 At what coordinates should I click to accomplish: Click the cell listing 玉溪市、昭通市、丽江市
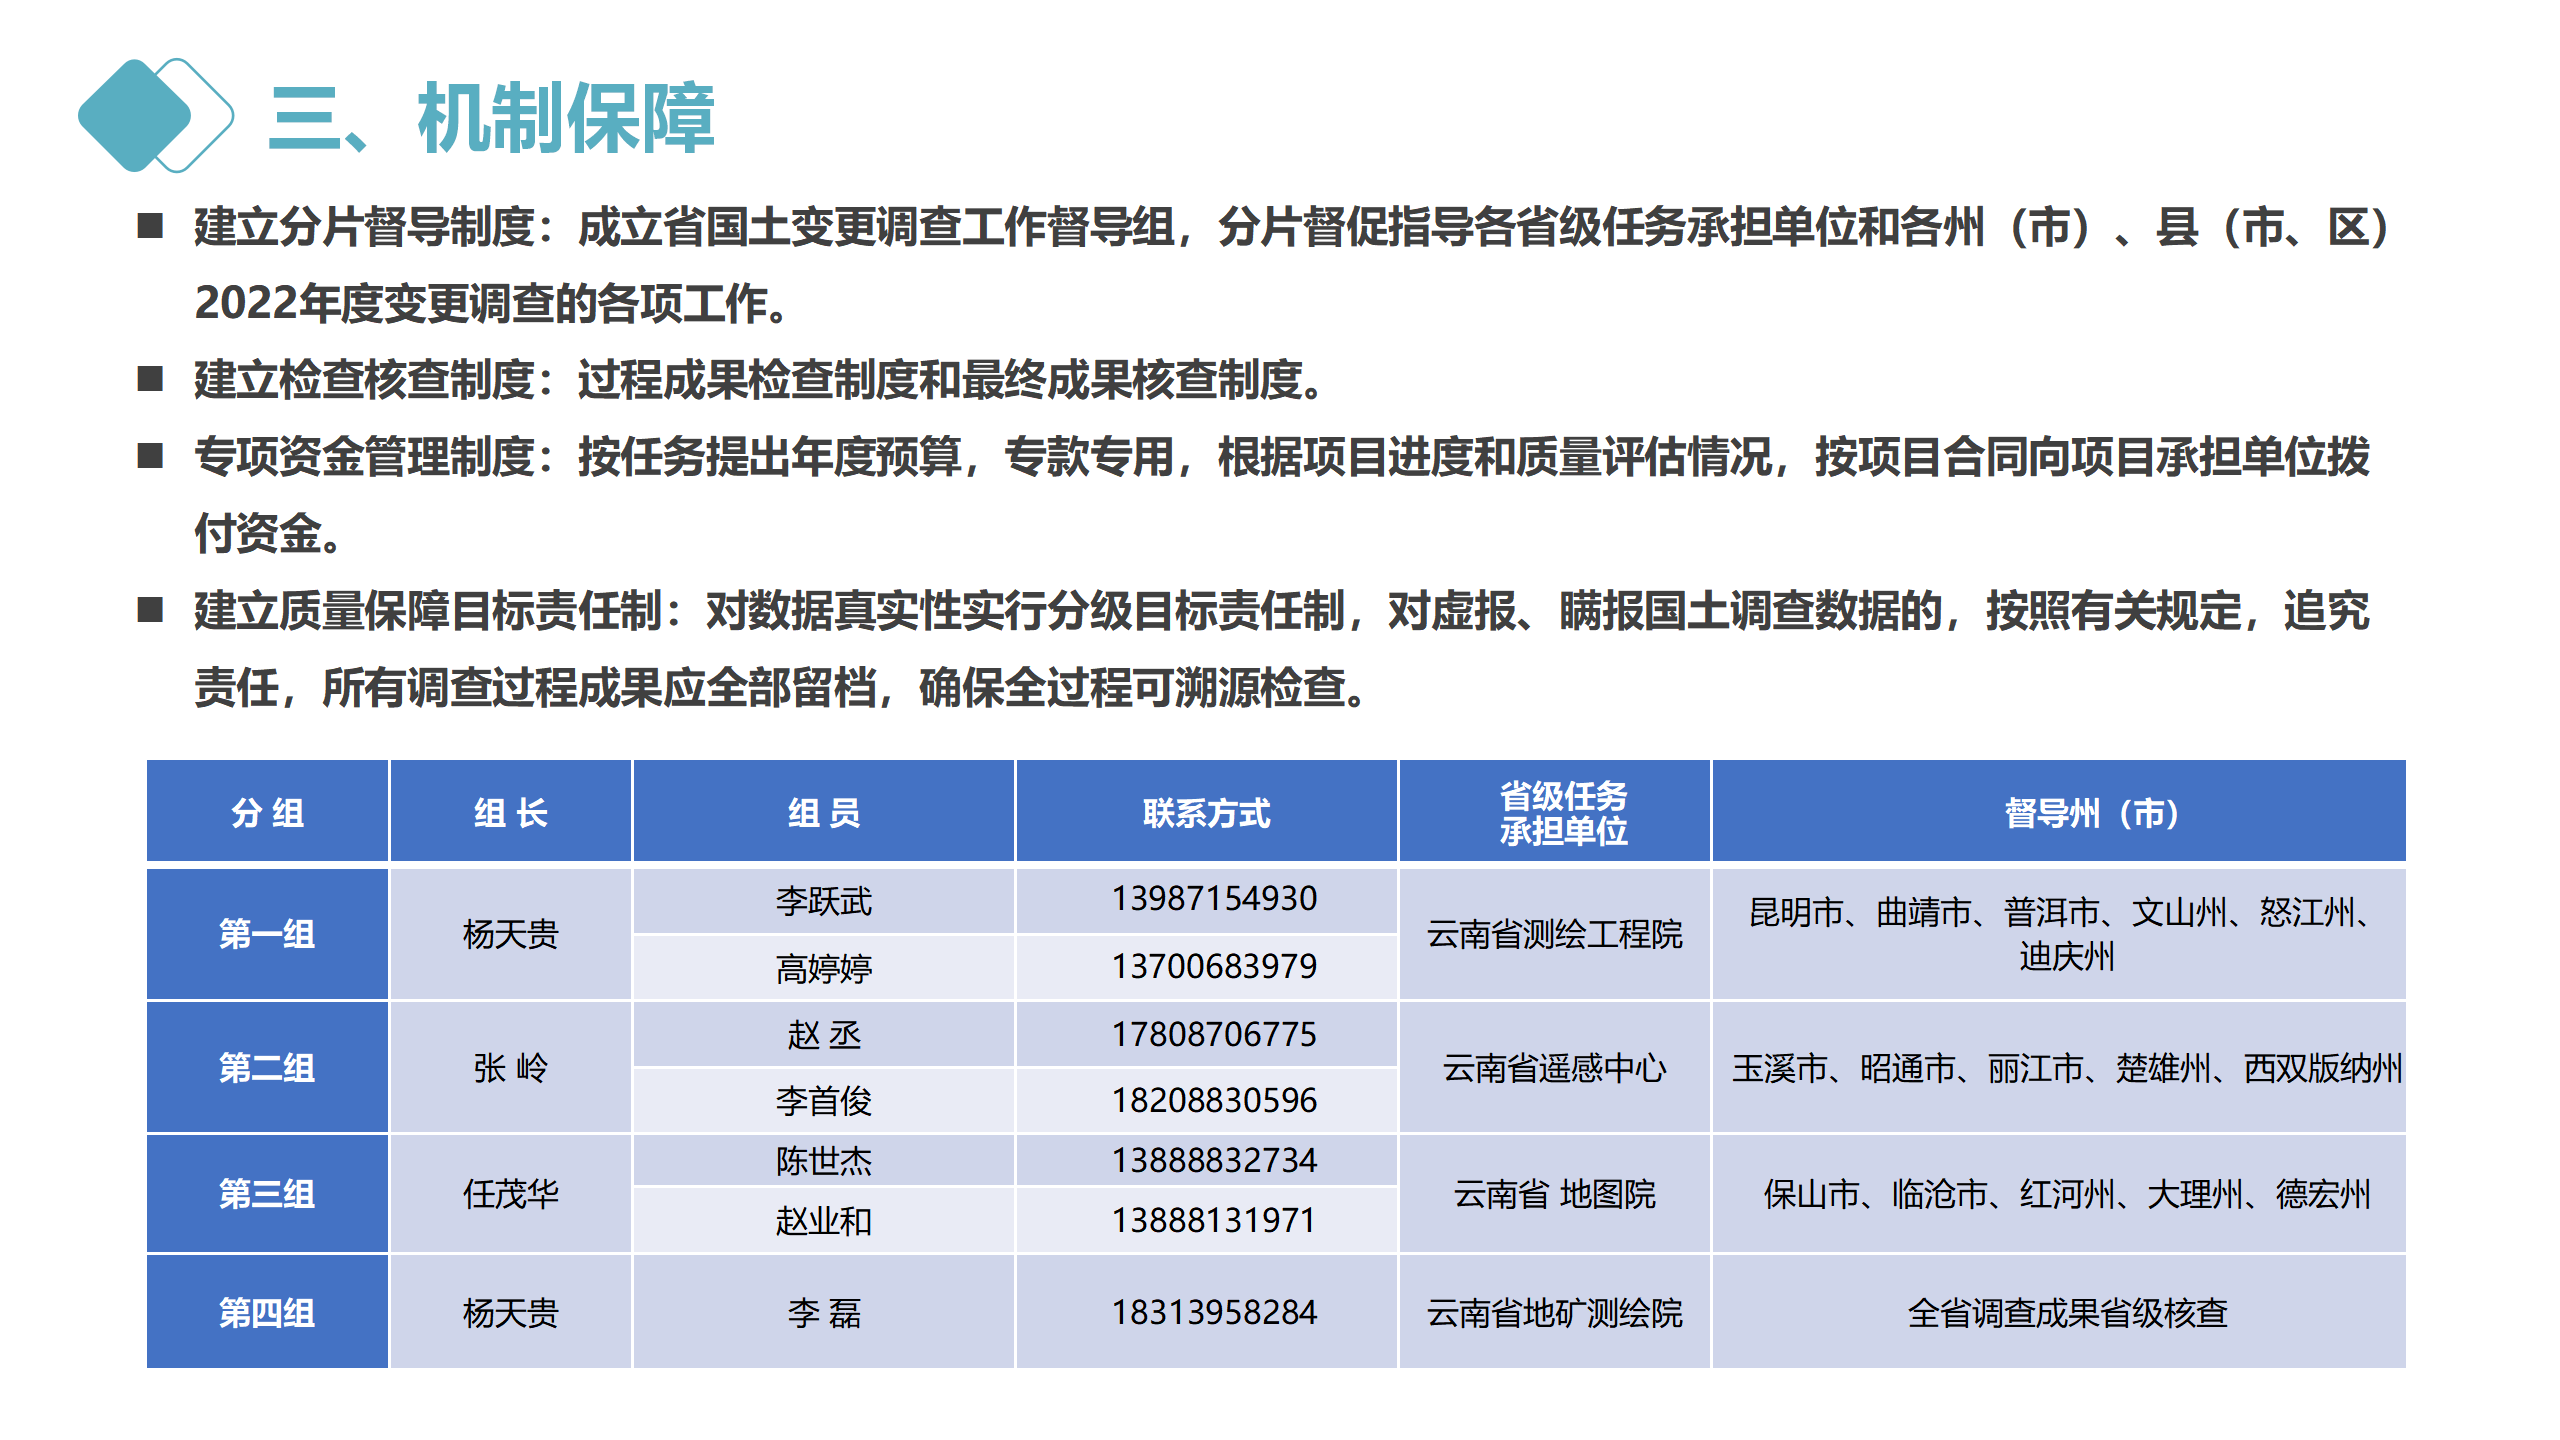[2059, 1067]
